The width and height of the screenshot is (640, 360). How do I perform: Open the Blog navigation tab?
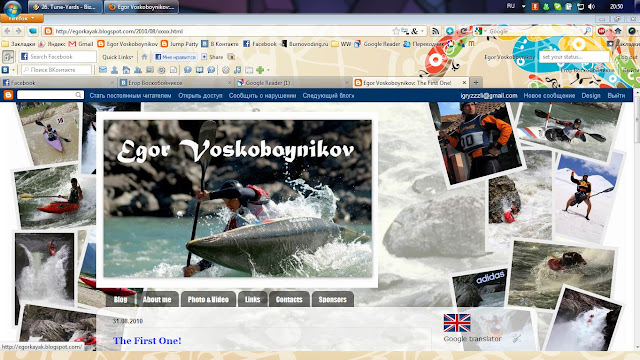(x=121, y=299)
